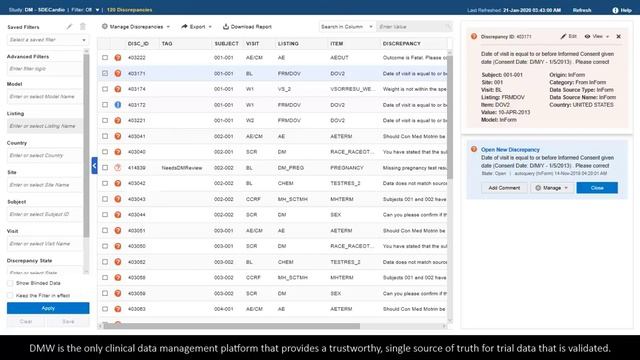Click the status icon for discrepancy 403041
Viewport: 640px width, 360px height.
tap(118, 136)
